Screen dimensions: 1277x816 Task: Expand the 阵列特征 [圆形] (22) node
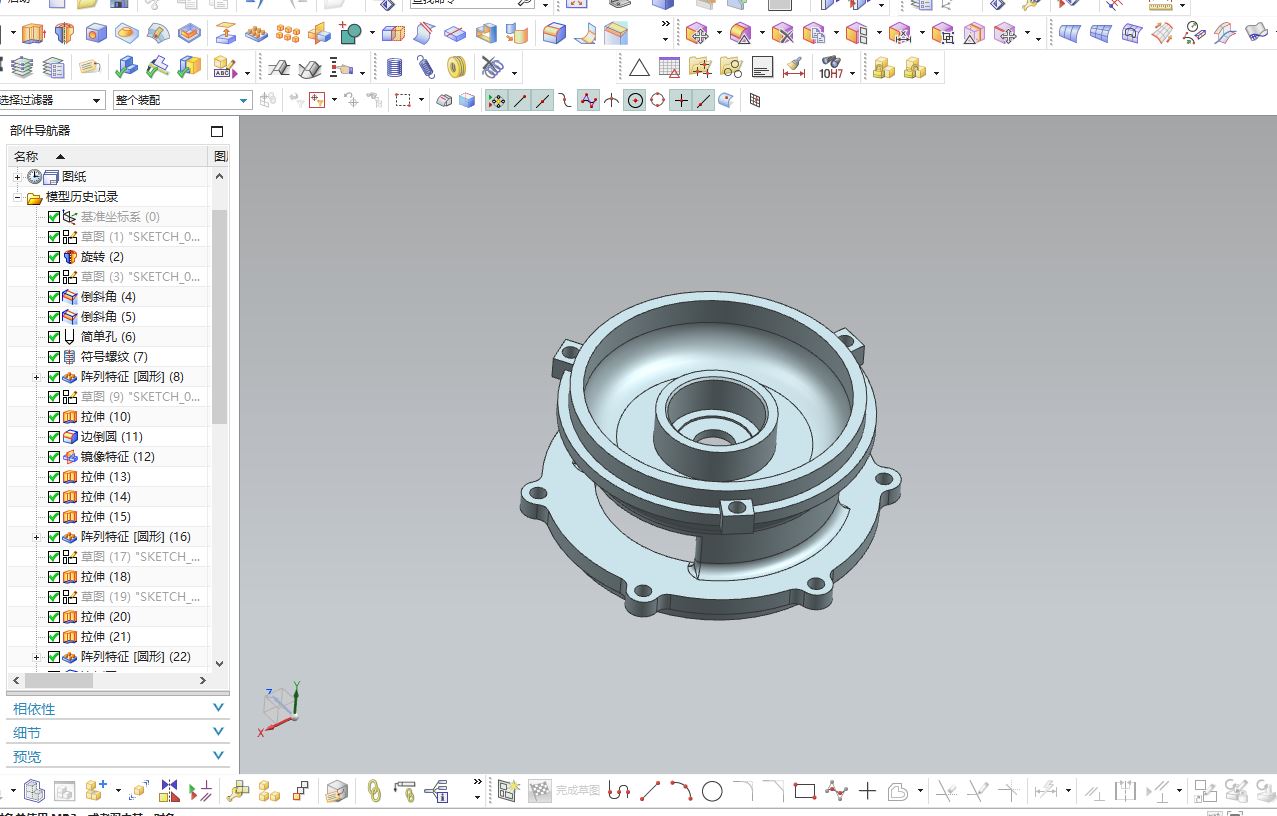[36, 657]
